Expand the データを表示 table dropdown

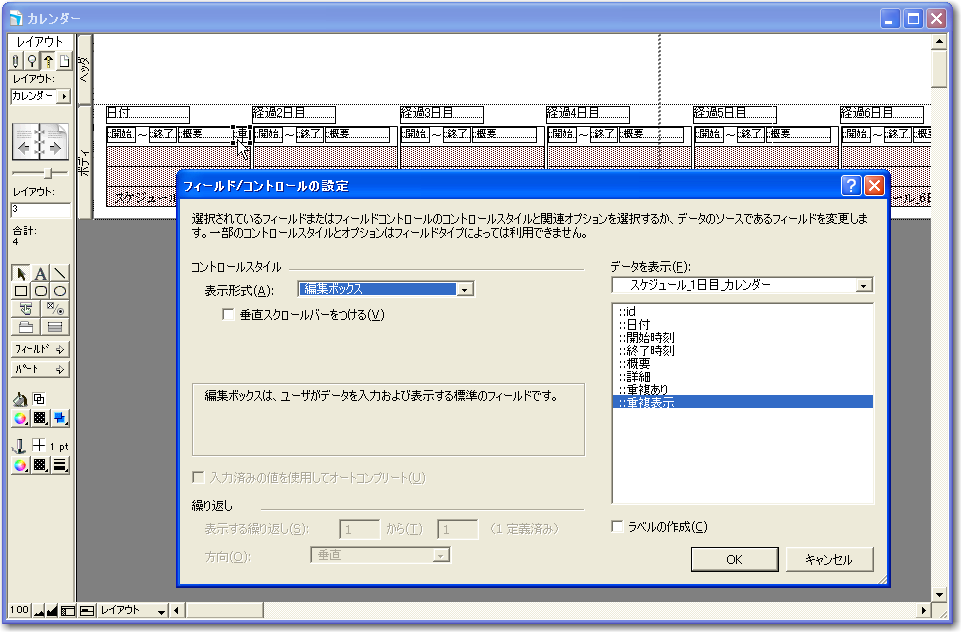(864, 286)
